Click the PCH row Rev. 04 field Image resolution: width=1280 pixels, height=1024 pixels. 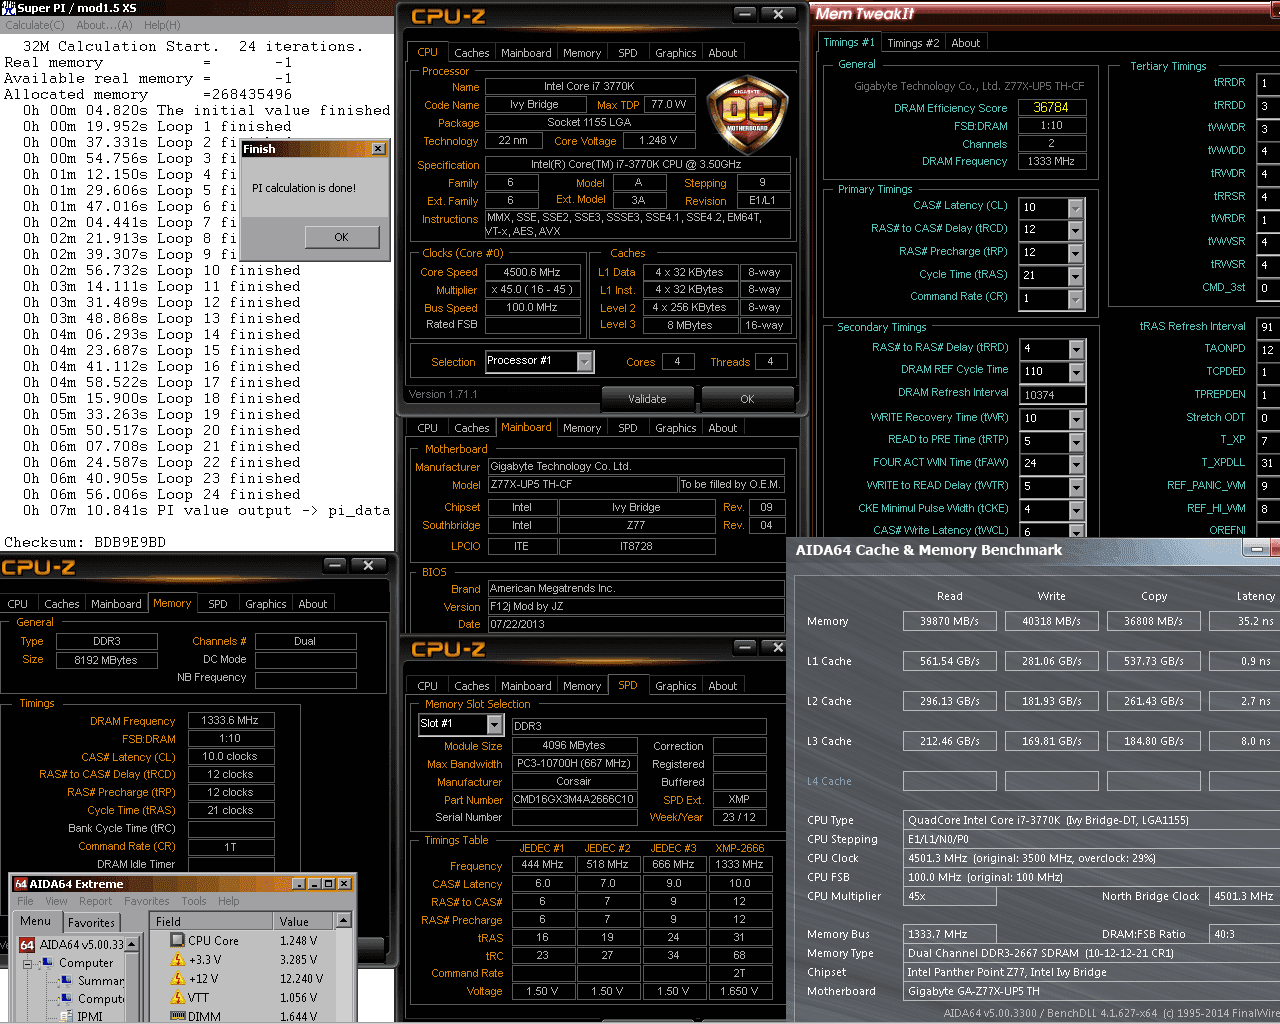coord(767,525)
